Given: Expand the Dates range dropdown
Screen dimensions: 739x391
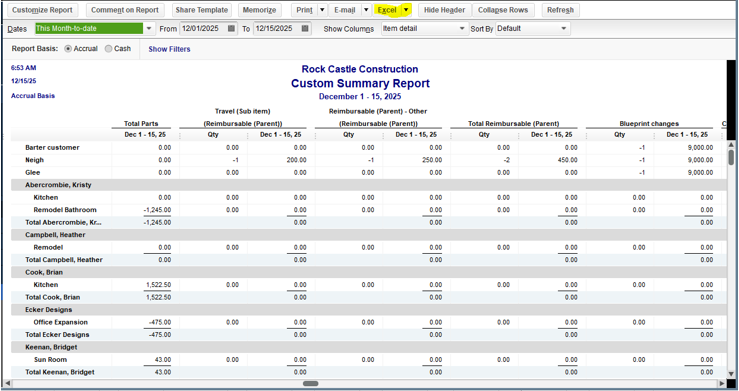Looking at the screenshot, I should pos(149,28).
